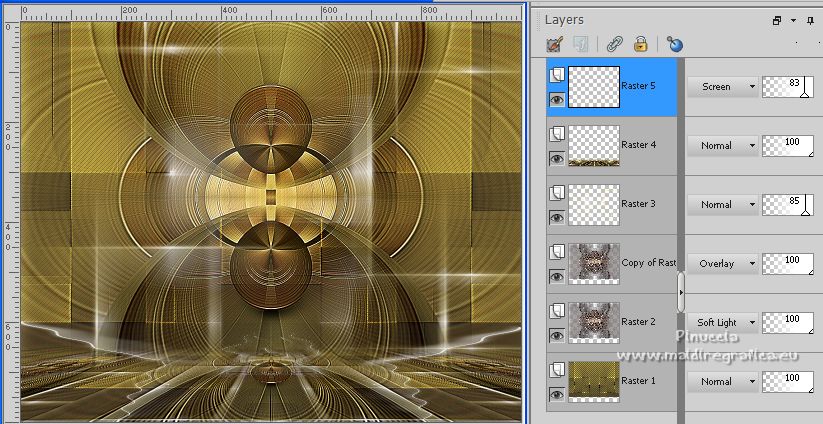Image resolution: width=823 pixels, height=424 pixels.
Task: Select the Copy of Raster layer
Action: coord(647,263)
